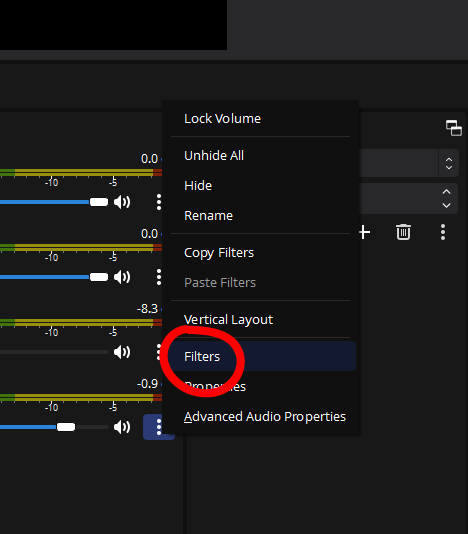Screen dimensions: 468x534
Task: Click down arrow of the upper spin box
Action: 449,167
